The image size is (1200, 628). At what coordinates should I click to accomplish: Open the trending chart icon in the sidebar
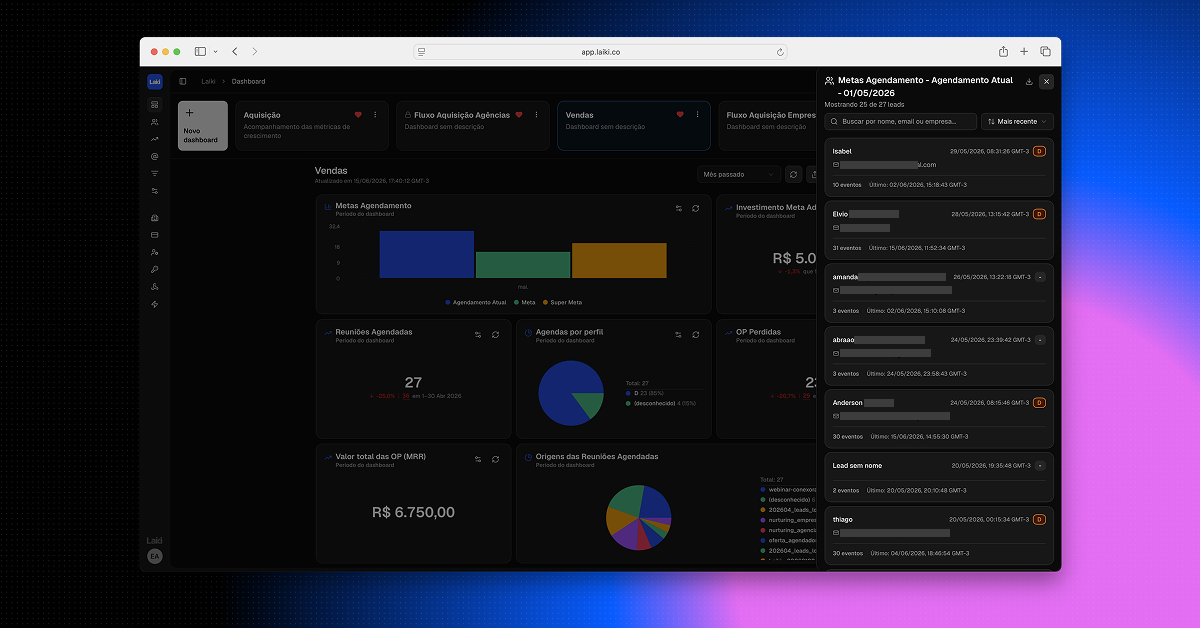point(155,139)
